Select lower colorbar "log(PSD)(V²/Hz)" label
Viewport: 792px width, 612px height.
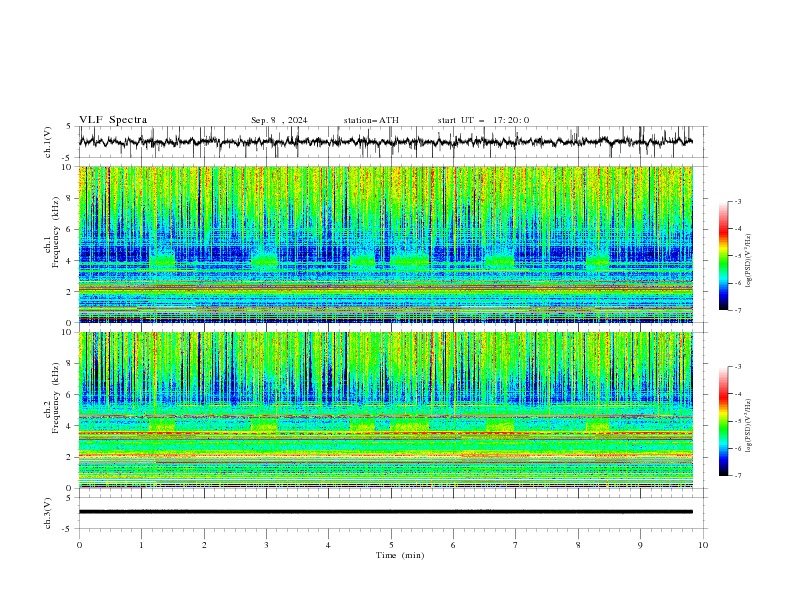[x=748, y=426]
